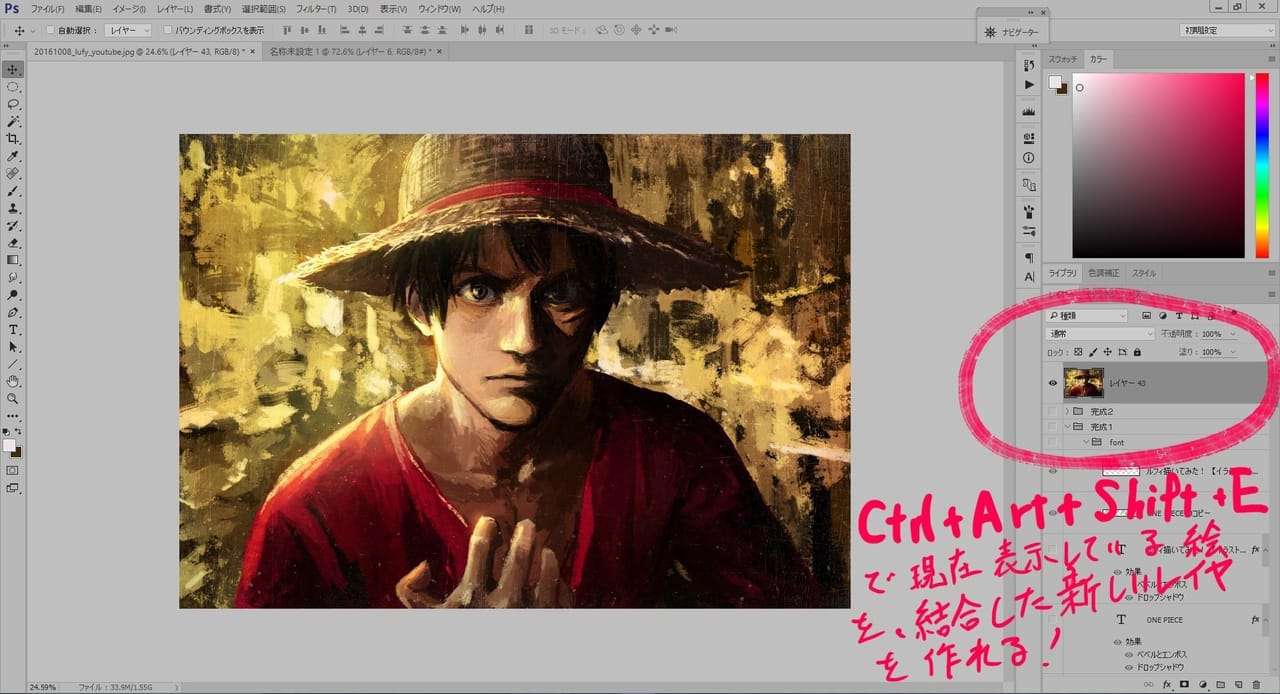Select the Hand tool

coord(13,381)
